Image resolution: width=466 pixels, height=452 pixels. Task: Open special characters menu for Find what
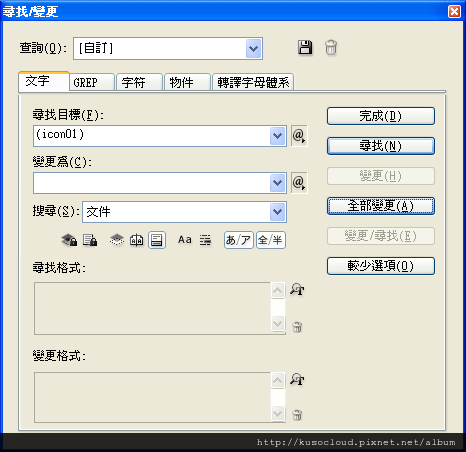tap(299, 136)
